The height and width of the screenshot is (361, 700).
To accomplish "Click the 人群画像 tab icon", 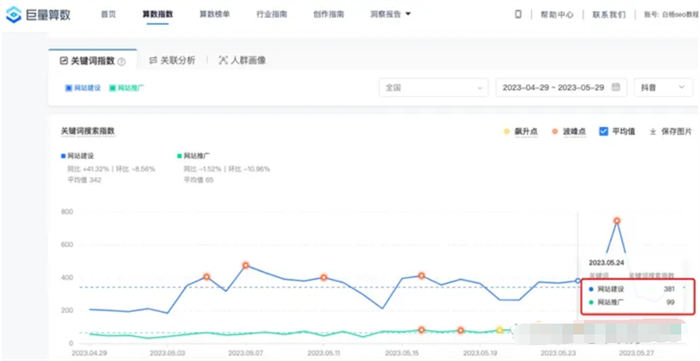I will [223, 60].
